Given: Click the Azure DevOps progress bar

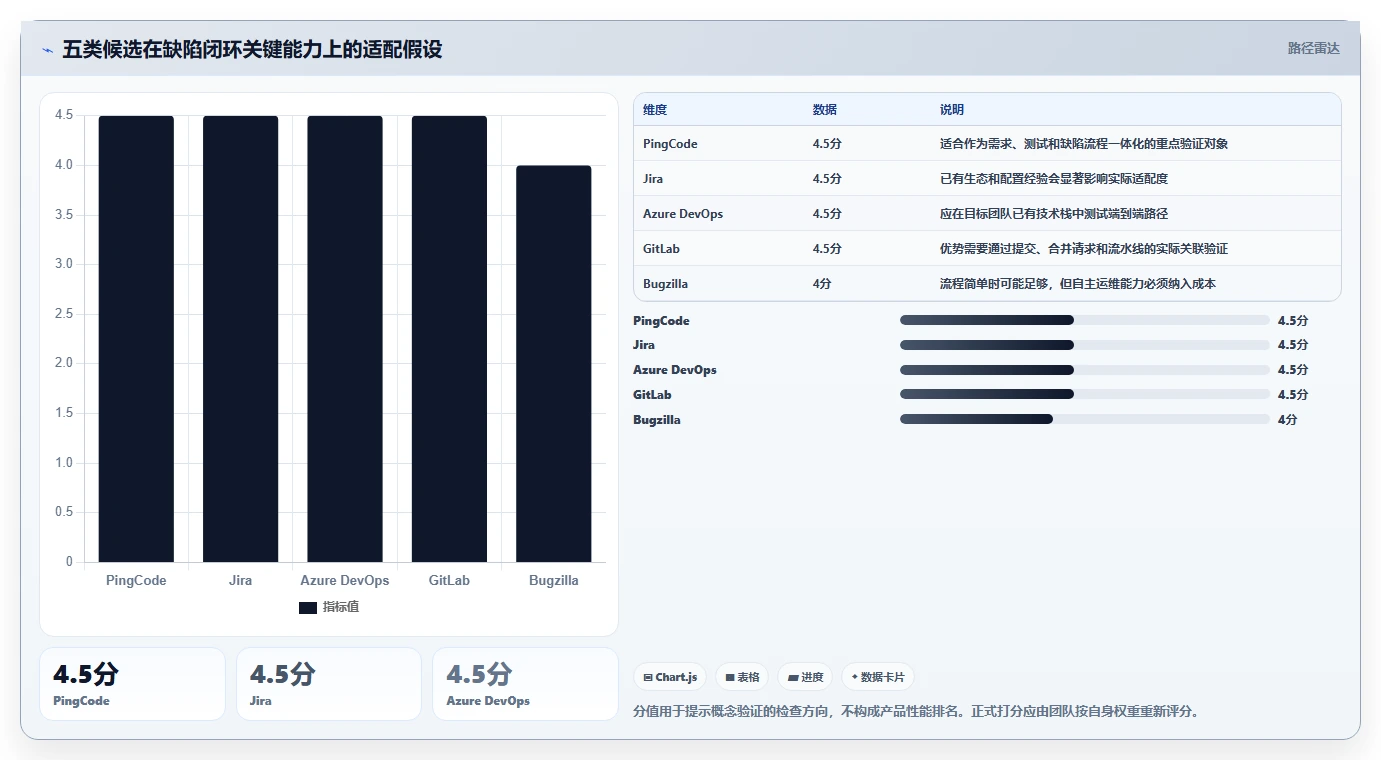Looking at the screenshot, I should point(1085,370).
